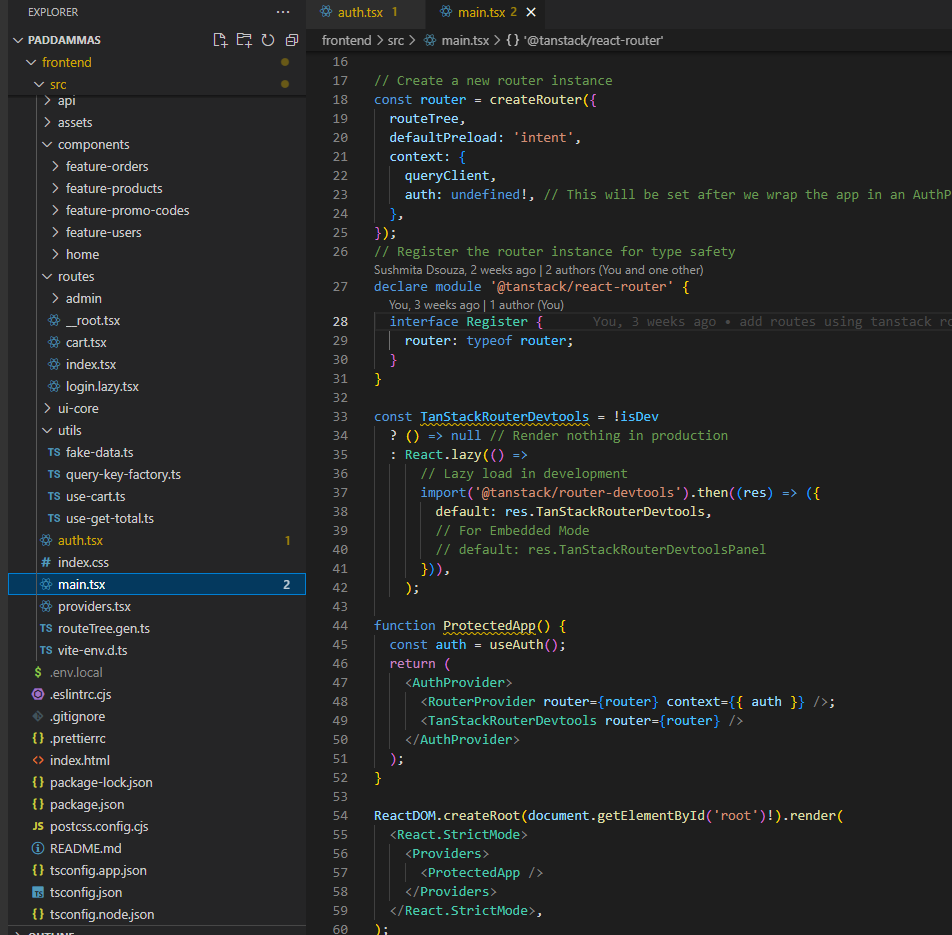Close the main.tsx editor tab
Screen dimensions: 952x935
point(531,12)
